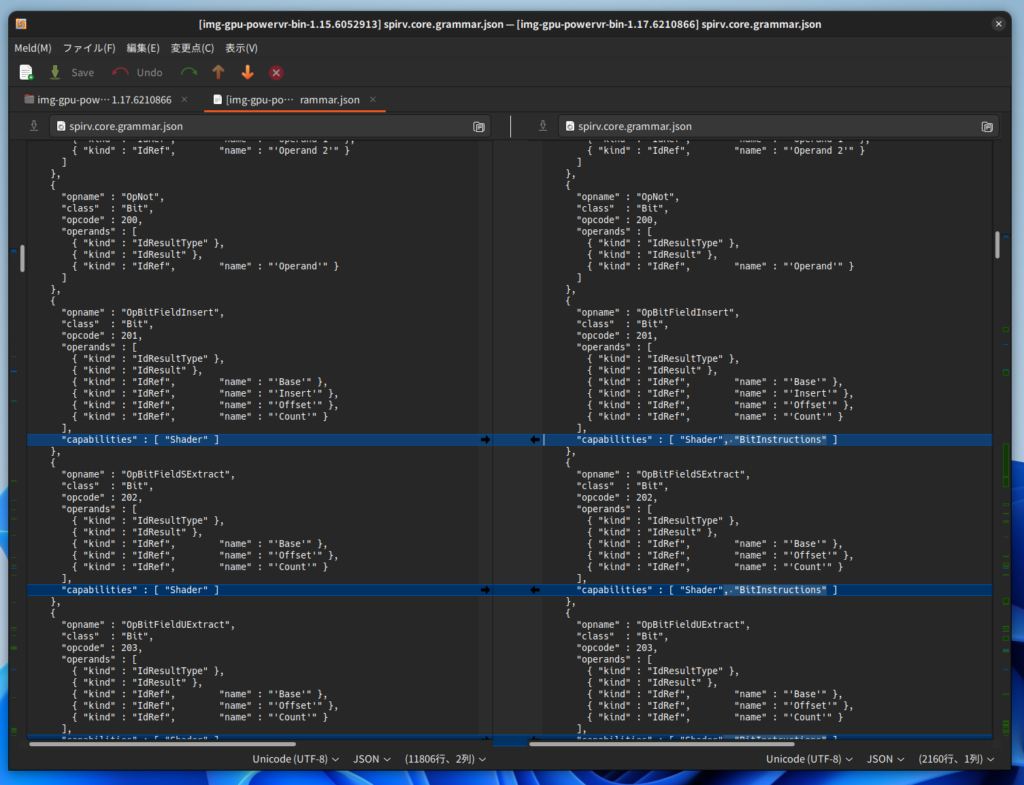Click the right pane save-file arrow icon

[543, 126]
